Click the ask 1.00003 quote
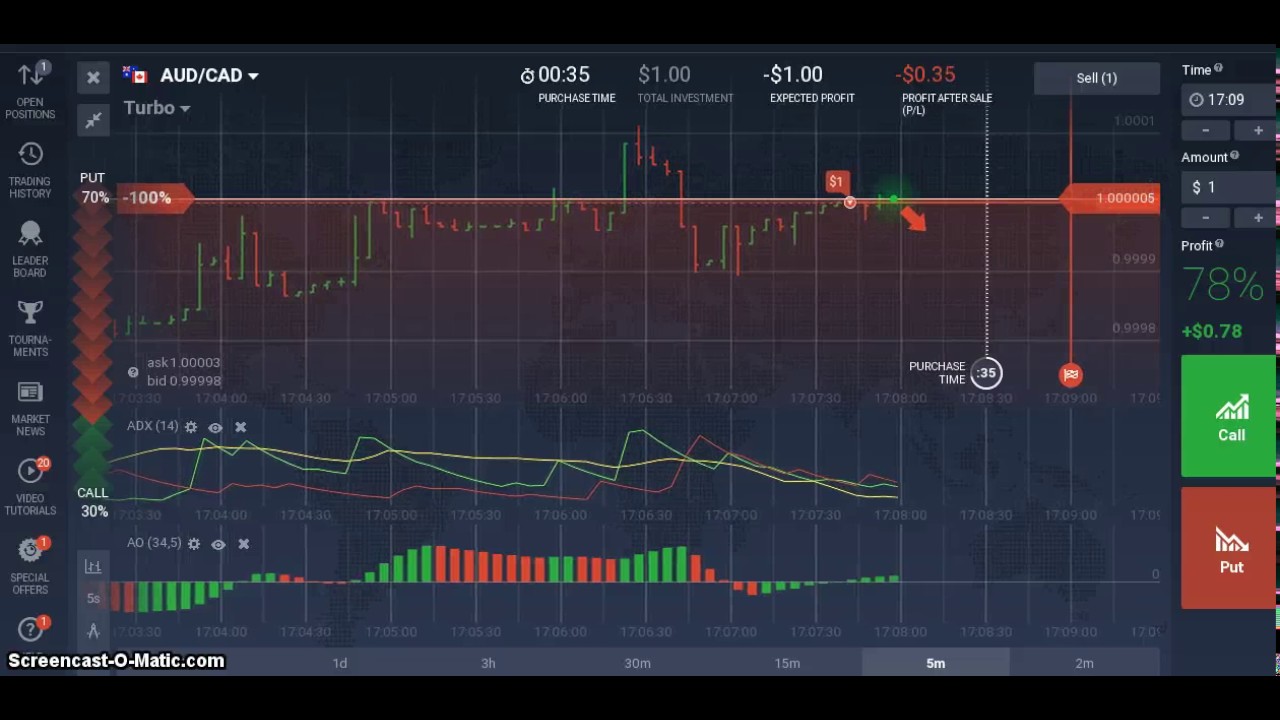This screenshot has height=720, width=1280. [183, 363]
